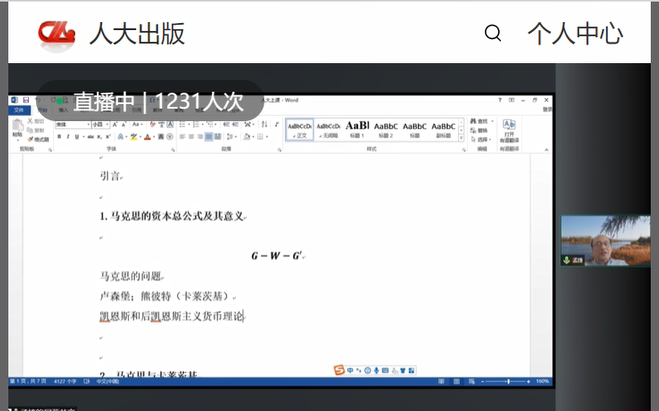Click the 中文(中国) language status indicator
This screenshot has height=411, width=659.
click(x=108, y=382)
